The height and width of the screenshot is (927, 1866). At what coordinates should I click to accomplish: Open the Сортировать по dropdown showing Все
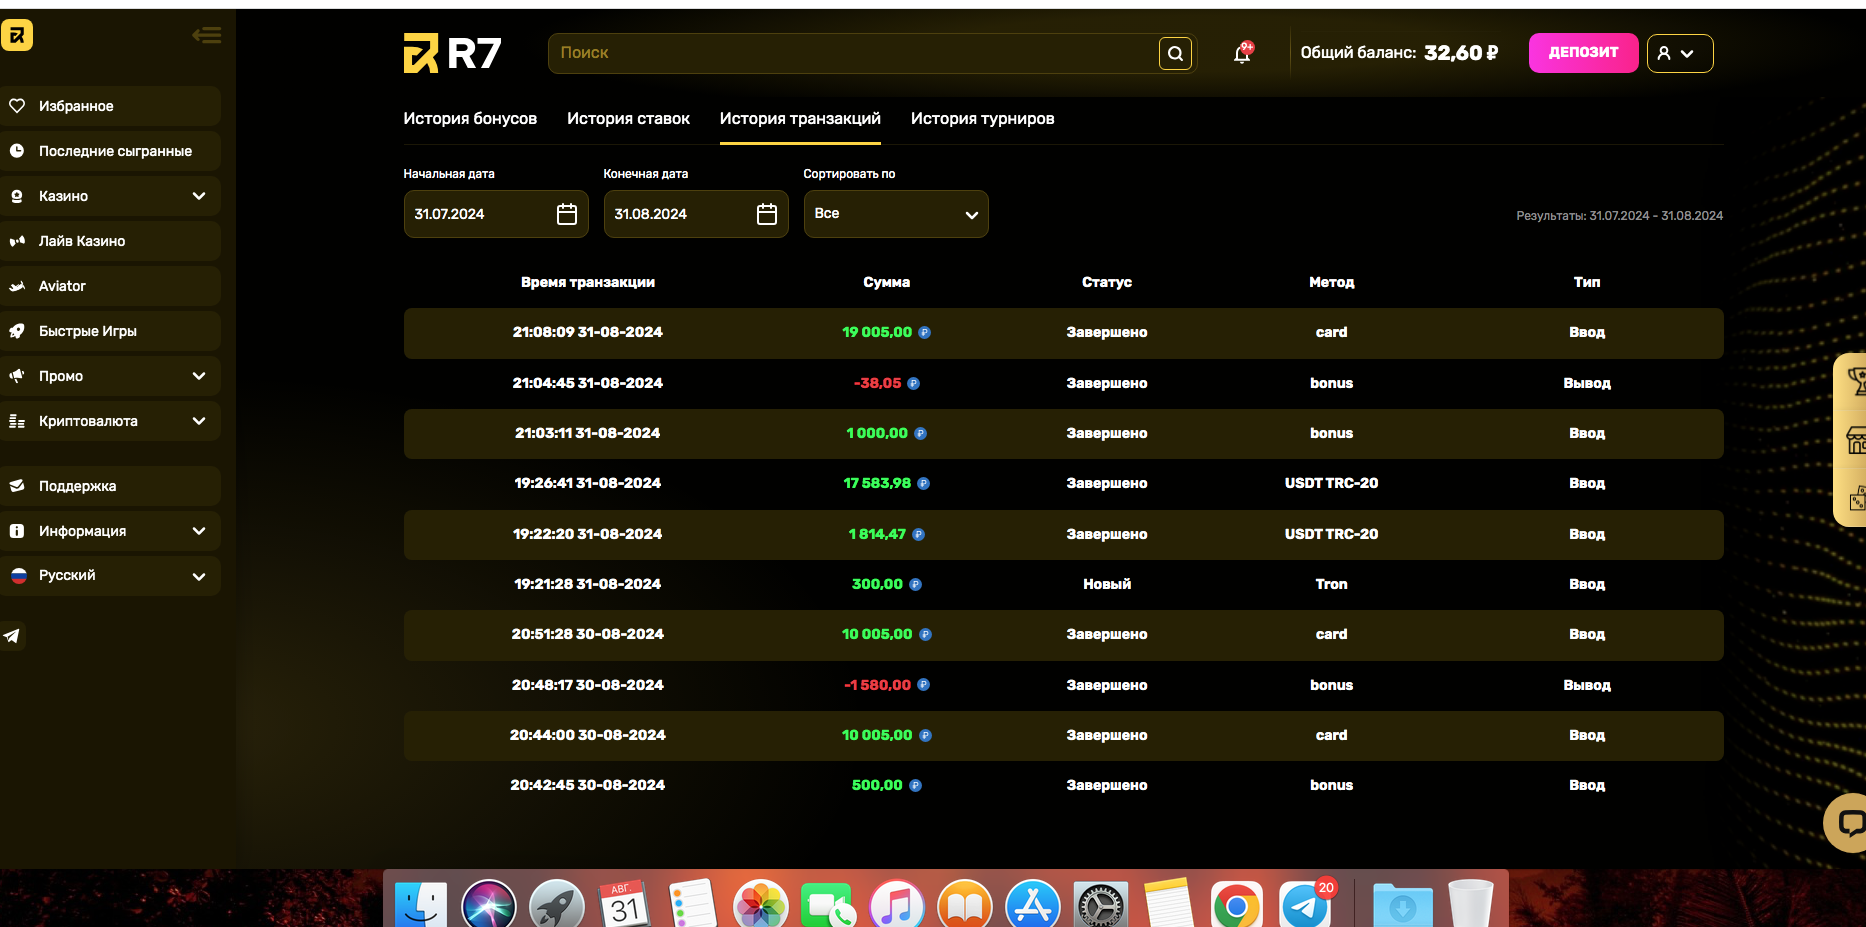(x=896, y=214)
